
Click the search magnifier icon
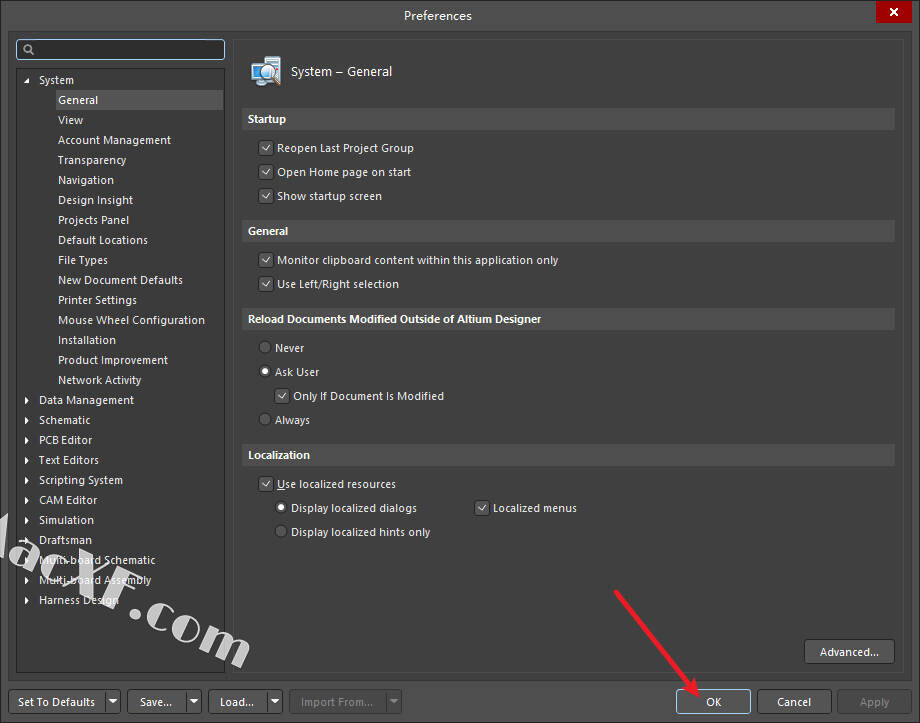[x=28, y=50]
